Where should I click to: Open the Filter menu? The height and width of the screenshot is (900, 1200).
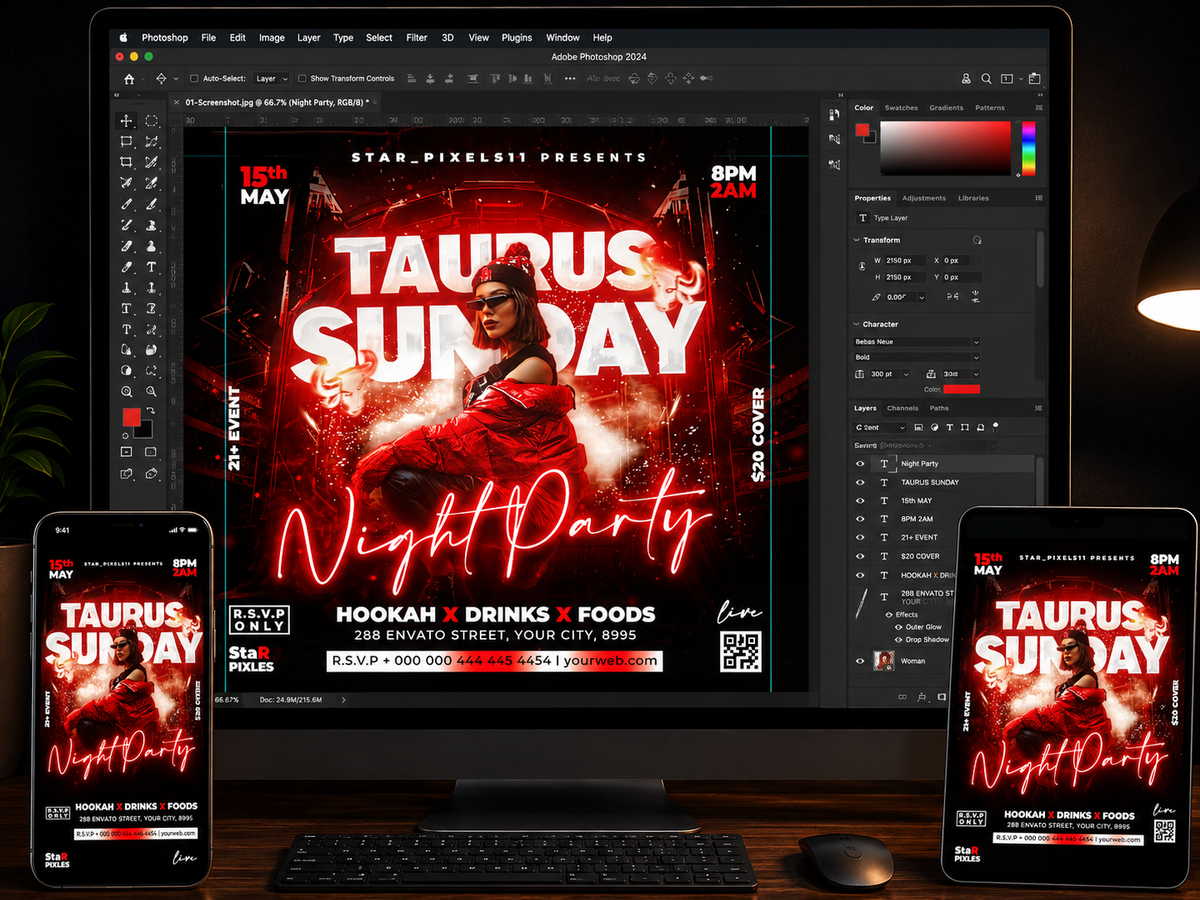click(x=417, y=37)
